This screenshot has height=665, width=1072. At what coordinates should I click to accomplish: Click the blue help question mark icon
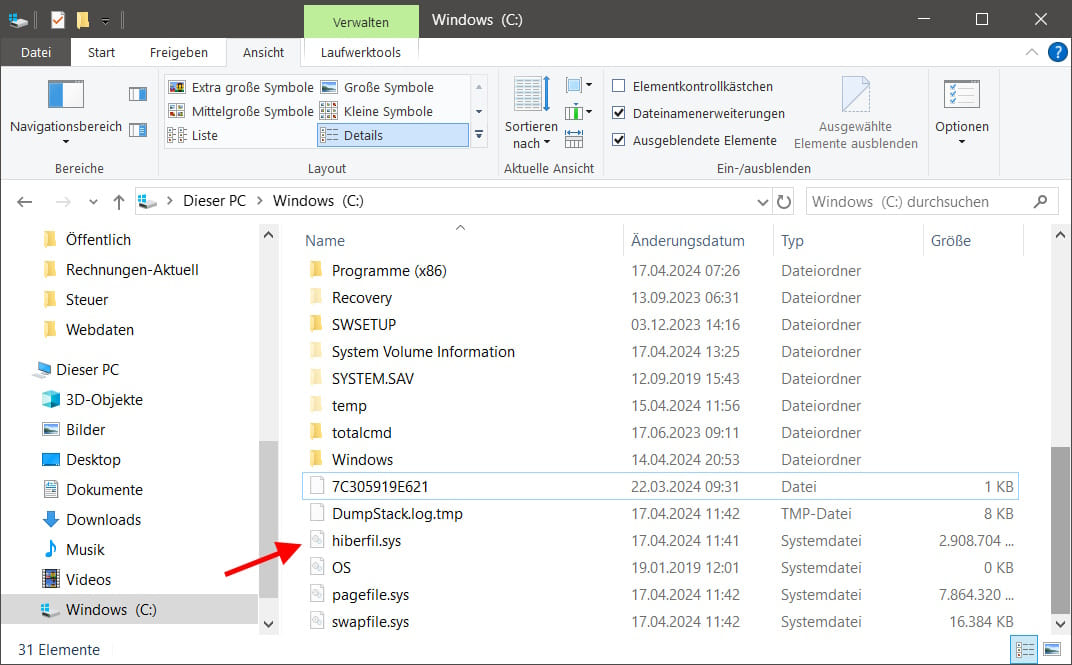click(x=1056, y=52)
